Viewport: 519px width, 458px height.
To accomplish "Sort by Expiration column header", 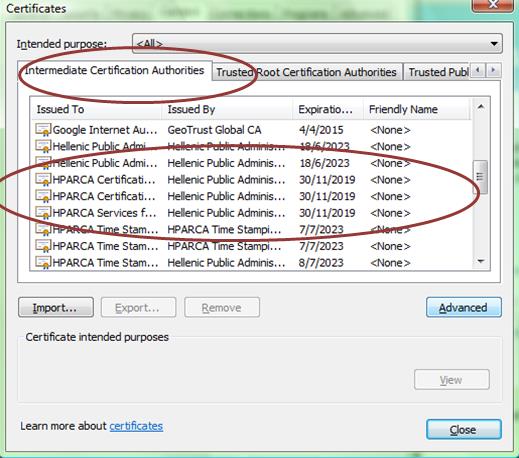I will [328, 109].
